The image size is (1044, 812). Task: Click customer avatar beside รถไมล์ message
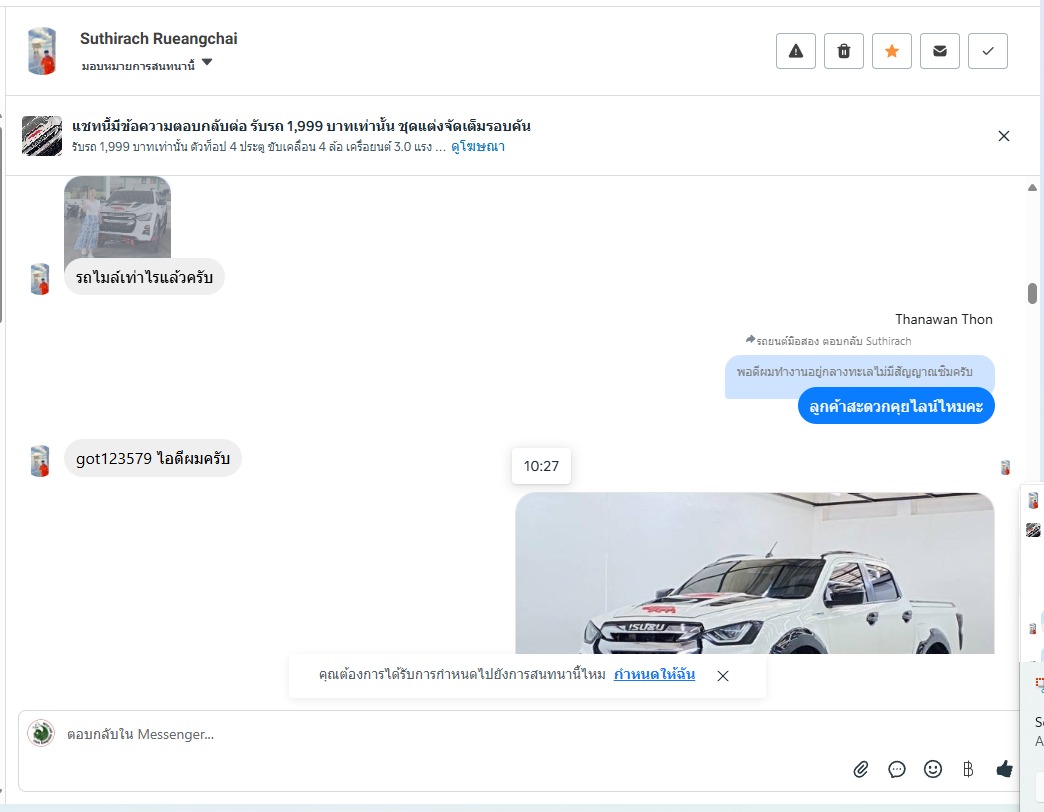pyautogui.click(x=40, y=279)
